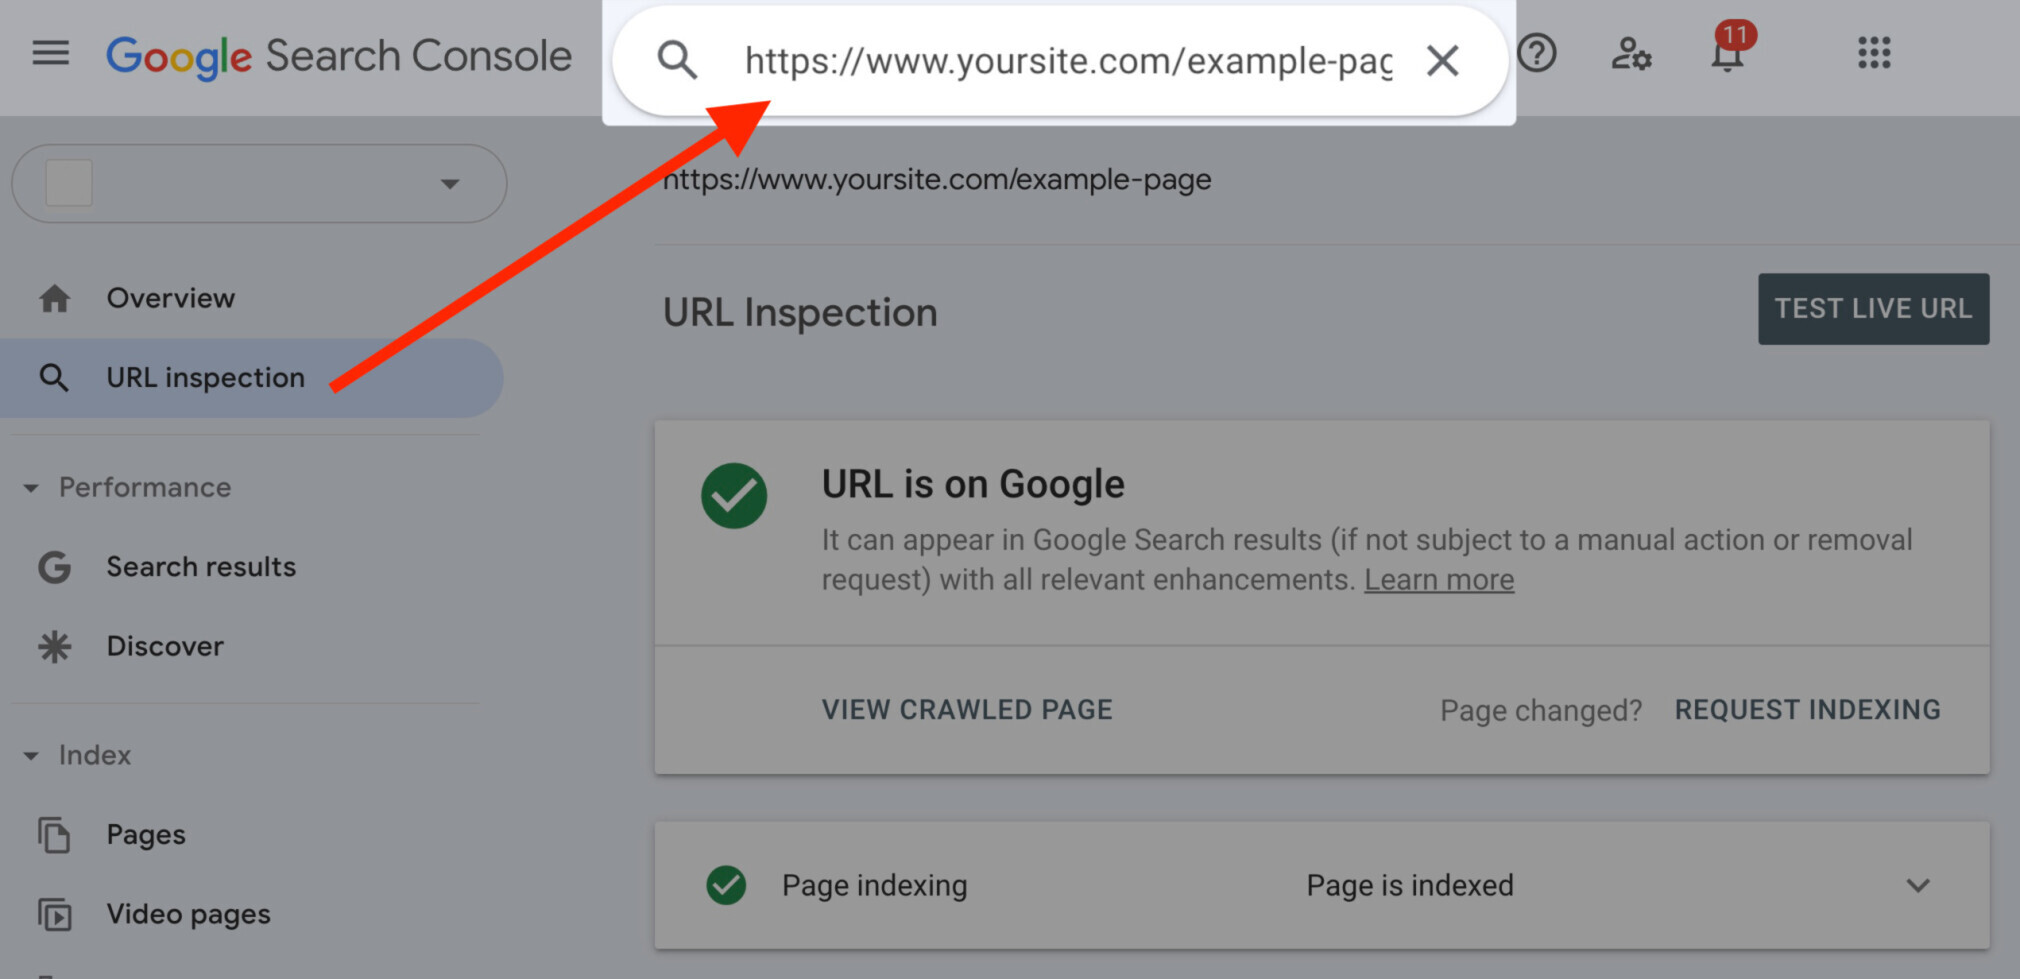Image resolution: width=2020 pixels, height=979 pixels.
Task: Click the Pages report icon
Action: [55, 835]
